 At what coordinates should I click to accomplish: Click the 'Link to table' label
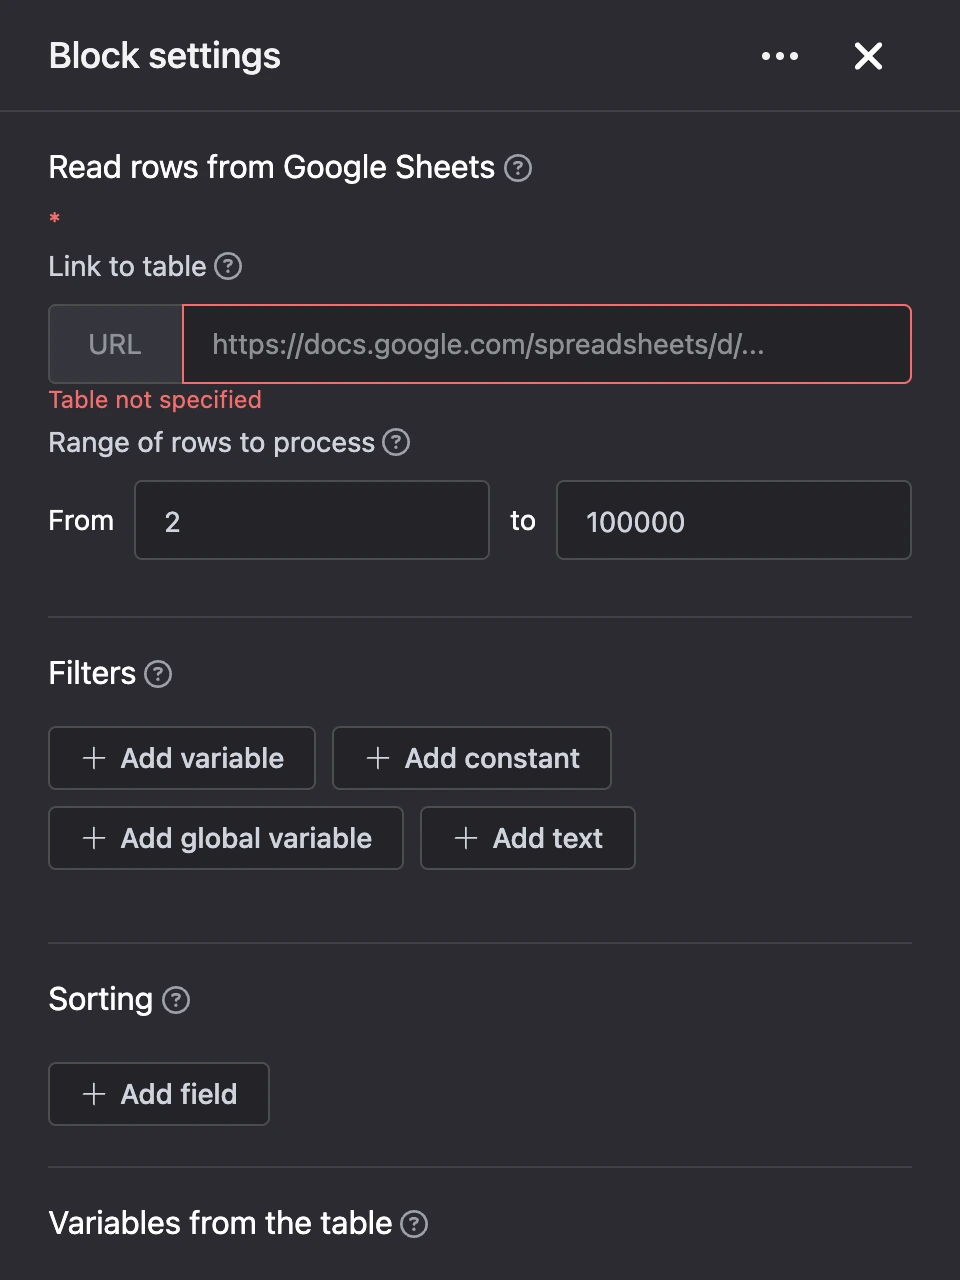tap(128, 266)
